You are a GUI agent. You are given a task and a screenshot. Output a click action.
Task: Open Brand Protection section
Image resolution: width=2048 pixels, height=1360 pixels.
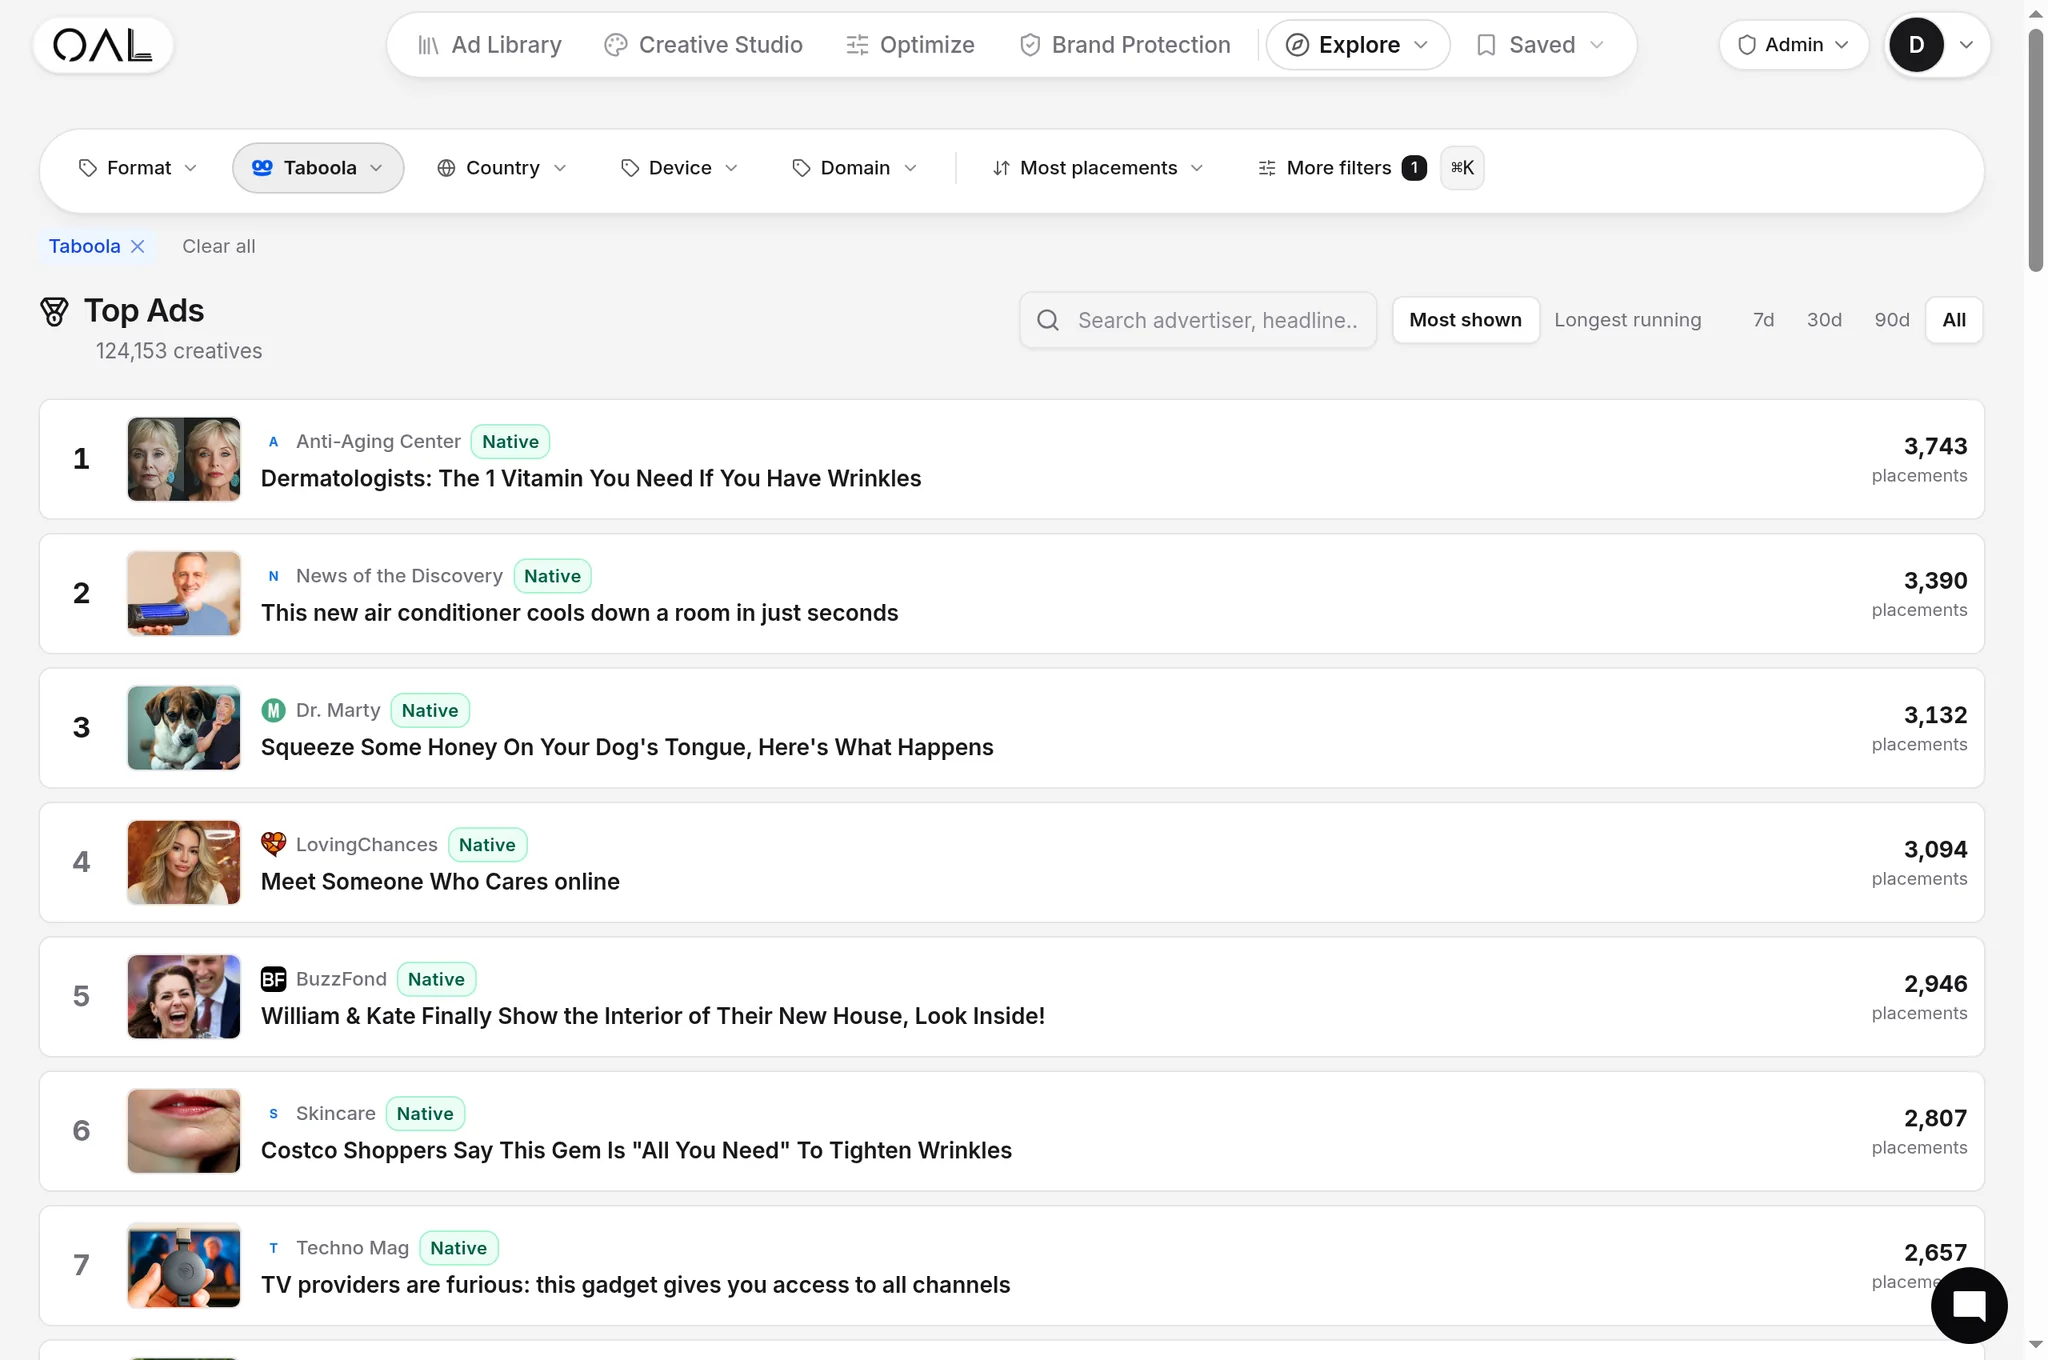(1125, 45)
